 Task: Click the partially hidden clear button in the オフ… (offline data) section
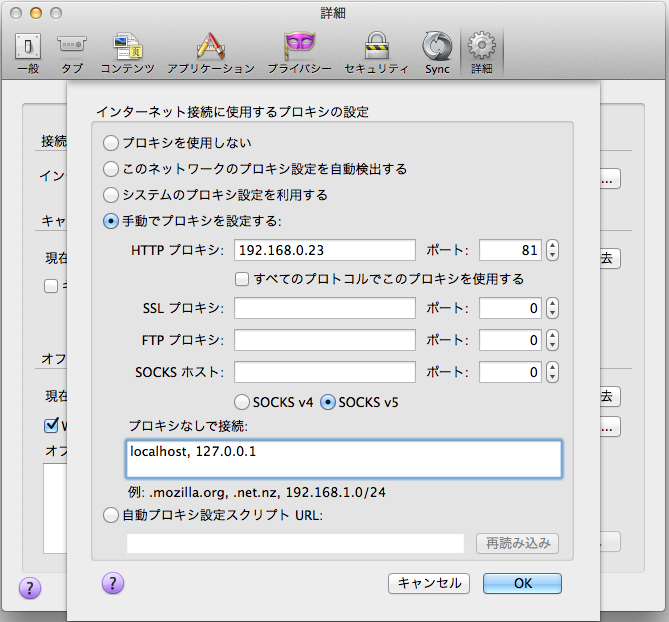click(610, 397)
